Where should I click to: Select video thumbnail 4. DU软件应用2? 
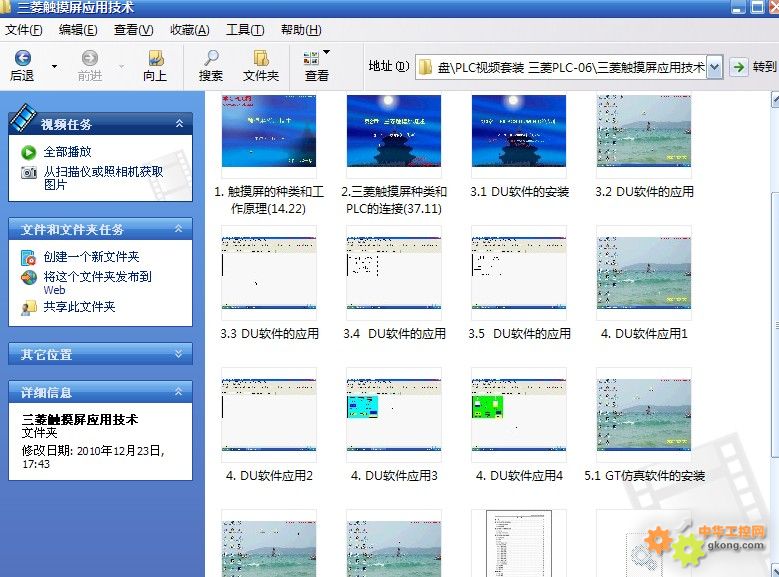tap(269, 415)
